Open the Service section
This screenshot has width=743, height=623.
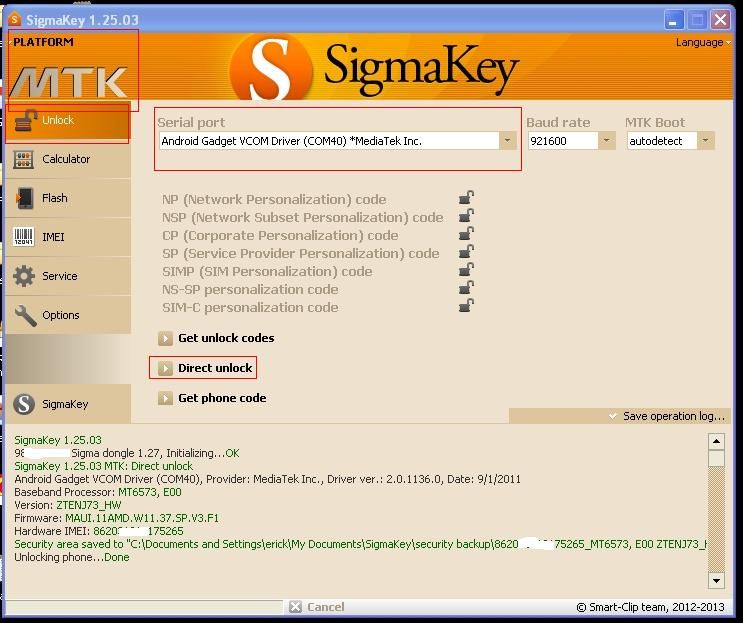pyautogui.click(x=68, y=276)
